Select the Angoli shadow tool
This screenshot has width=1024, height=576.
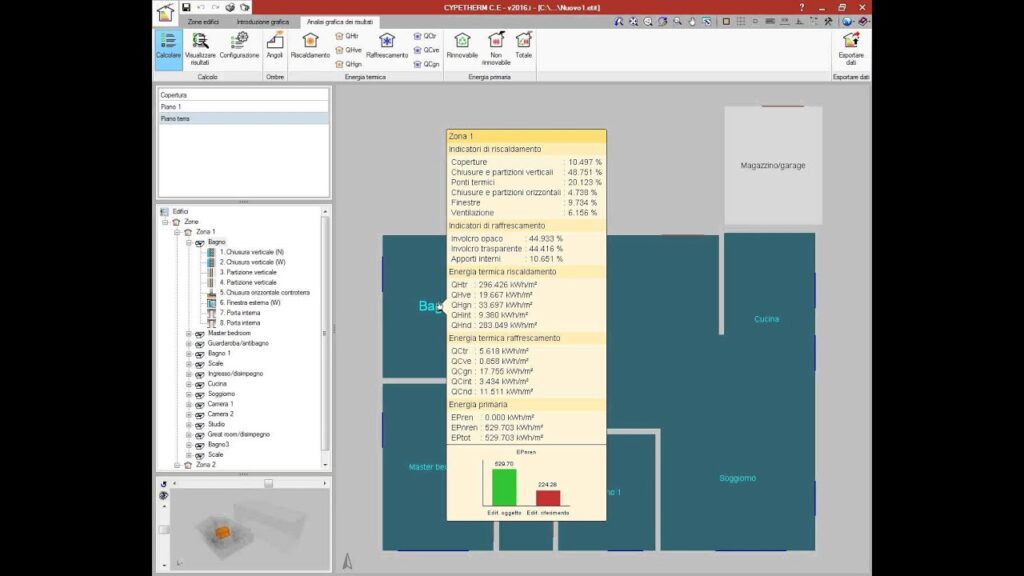(275, 47)
